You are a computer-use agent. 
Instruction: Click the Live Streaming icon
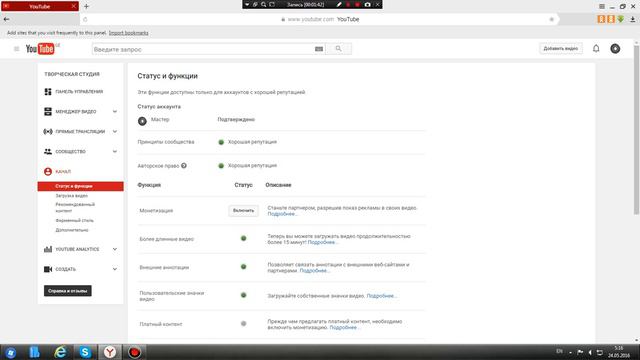point(48,131)
